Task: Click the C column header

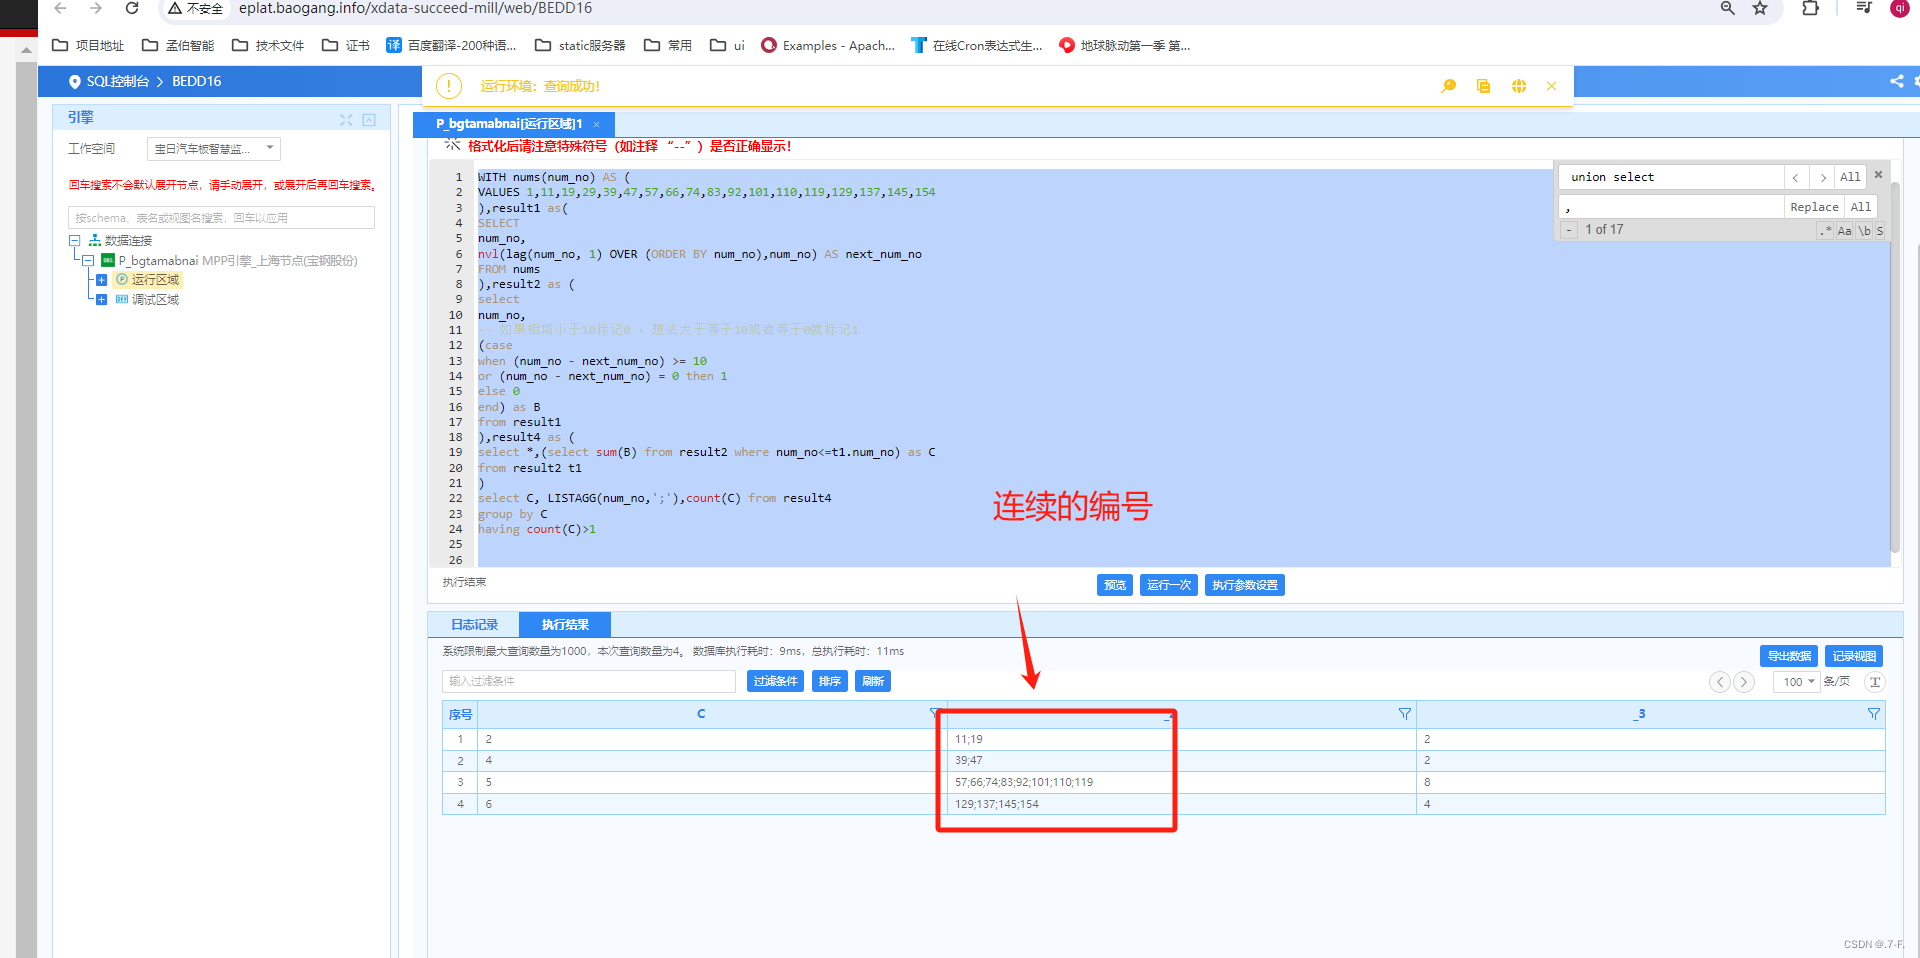Action: pyautogui.click(x=701, y=714)
